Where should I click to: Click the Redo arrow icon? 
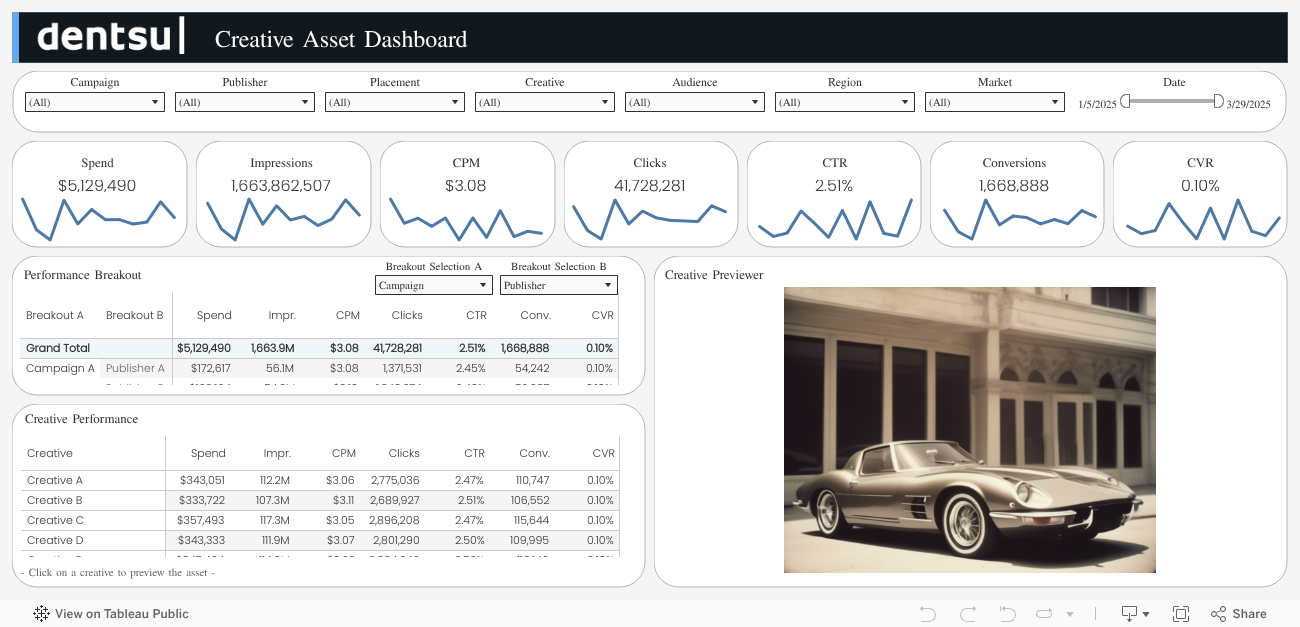coord(967,614)
